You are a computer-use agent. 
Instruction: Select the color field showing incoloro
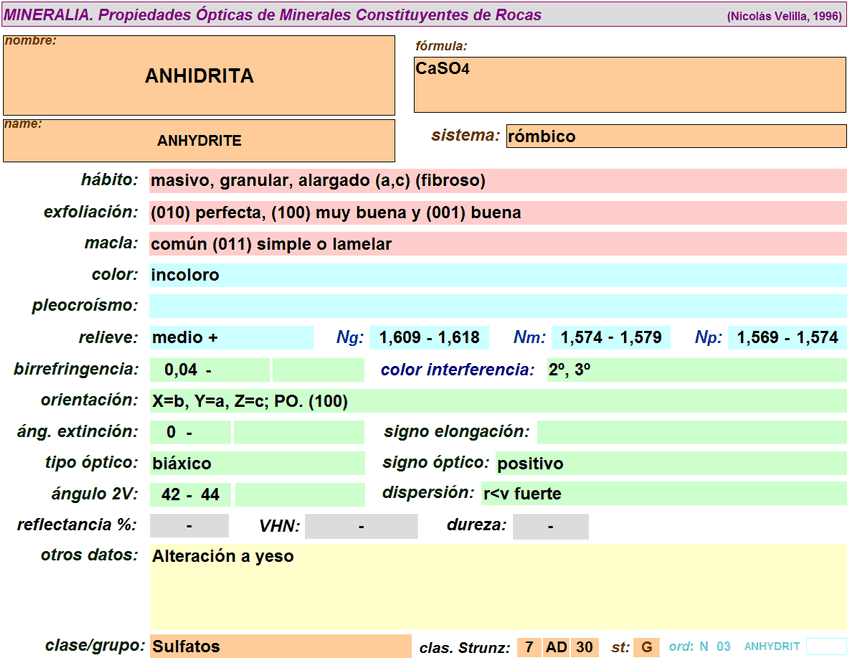point(497,275)
